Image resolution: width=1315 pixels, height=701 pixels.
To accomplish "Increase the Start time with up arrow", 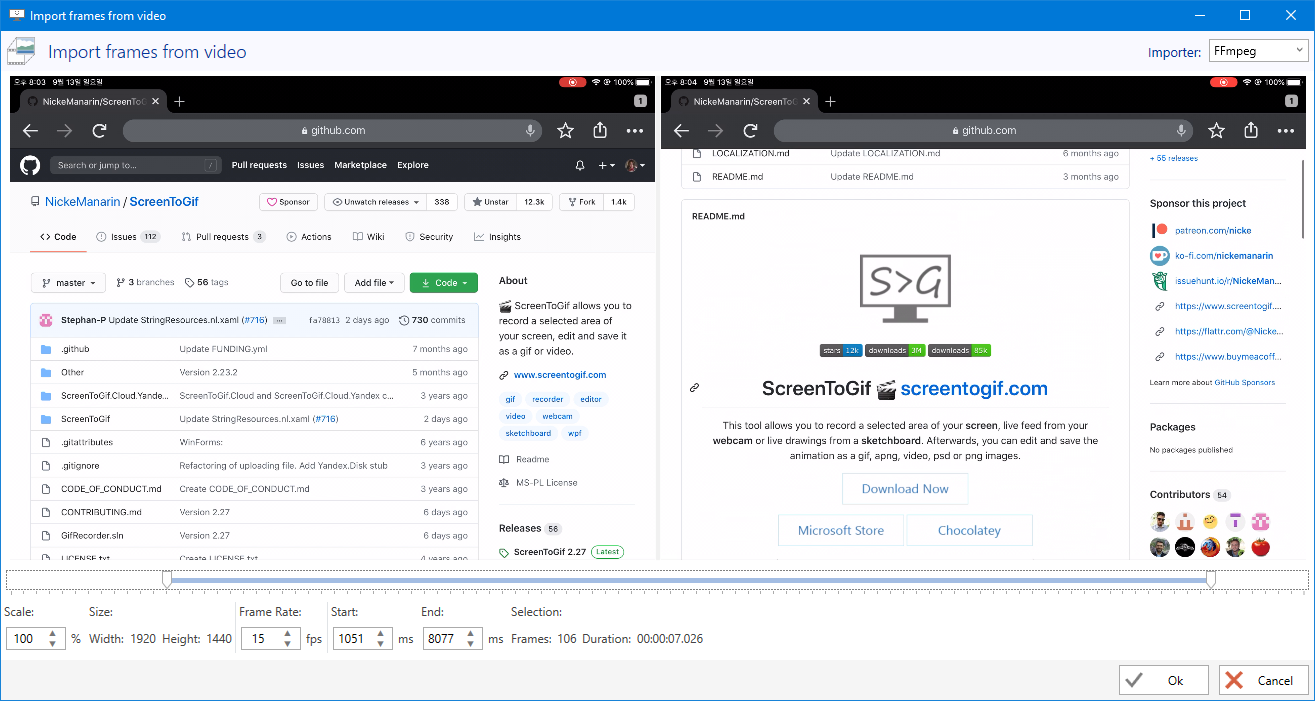I will tap(380, 633).
